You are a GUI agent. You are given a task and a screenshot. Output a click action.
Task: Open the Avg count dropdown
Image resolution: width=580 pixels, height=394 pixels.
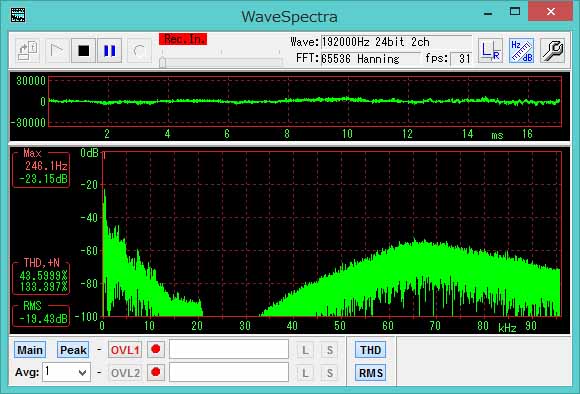pos(67,372)
